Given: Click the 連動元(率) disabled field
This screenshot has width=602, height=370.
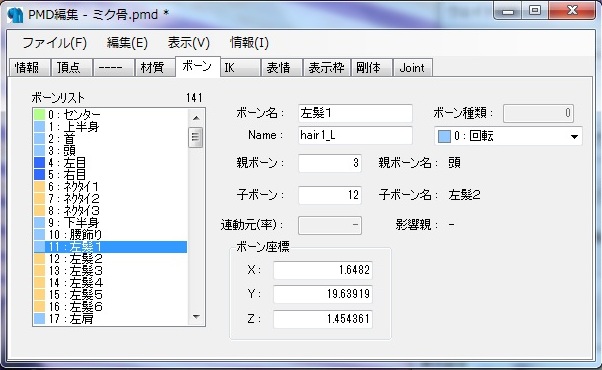Looking at the screenshot, I should coord(330,225).
